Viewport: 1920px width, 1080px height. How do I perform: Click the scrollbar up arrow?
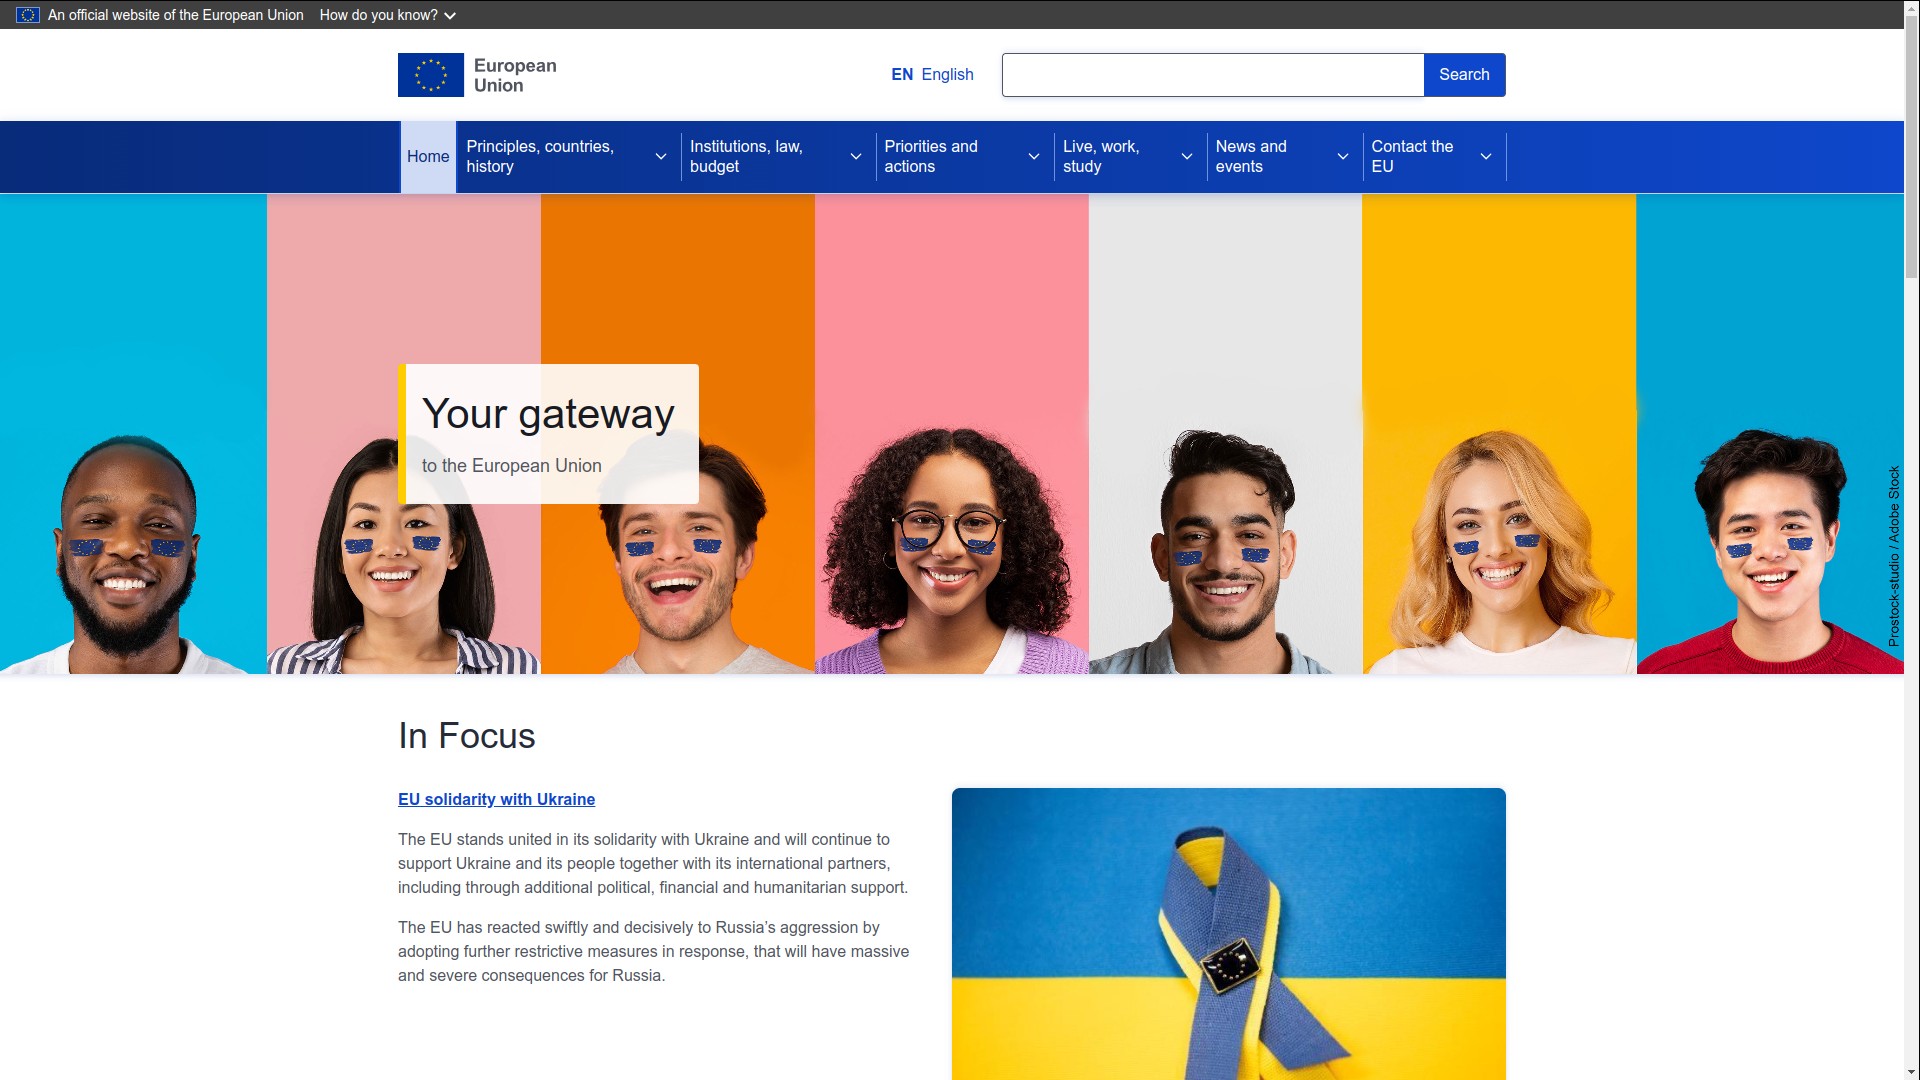click(x=1911, y=8)
